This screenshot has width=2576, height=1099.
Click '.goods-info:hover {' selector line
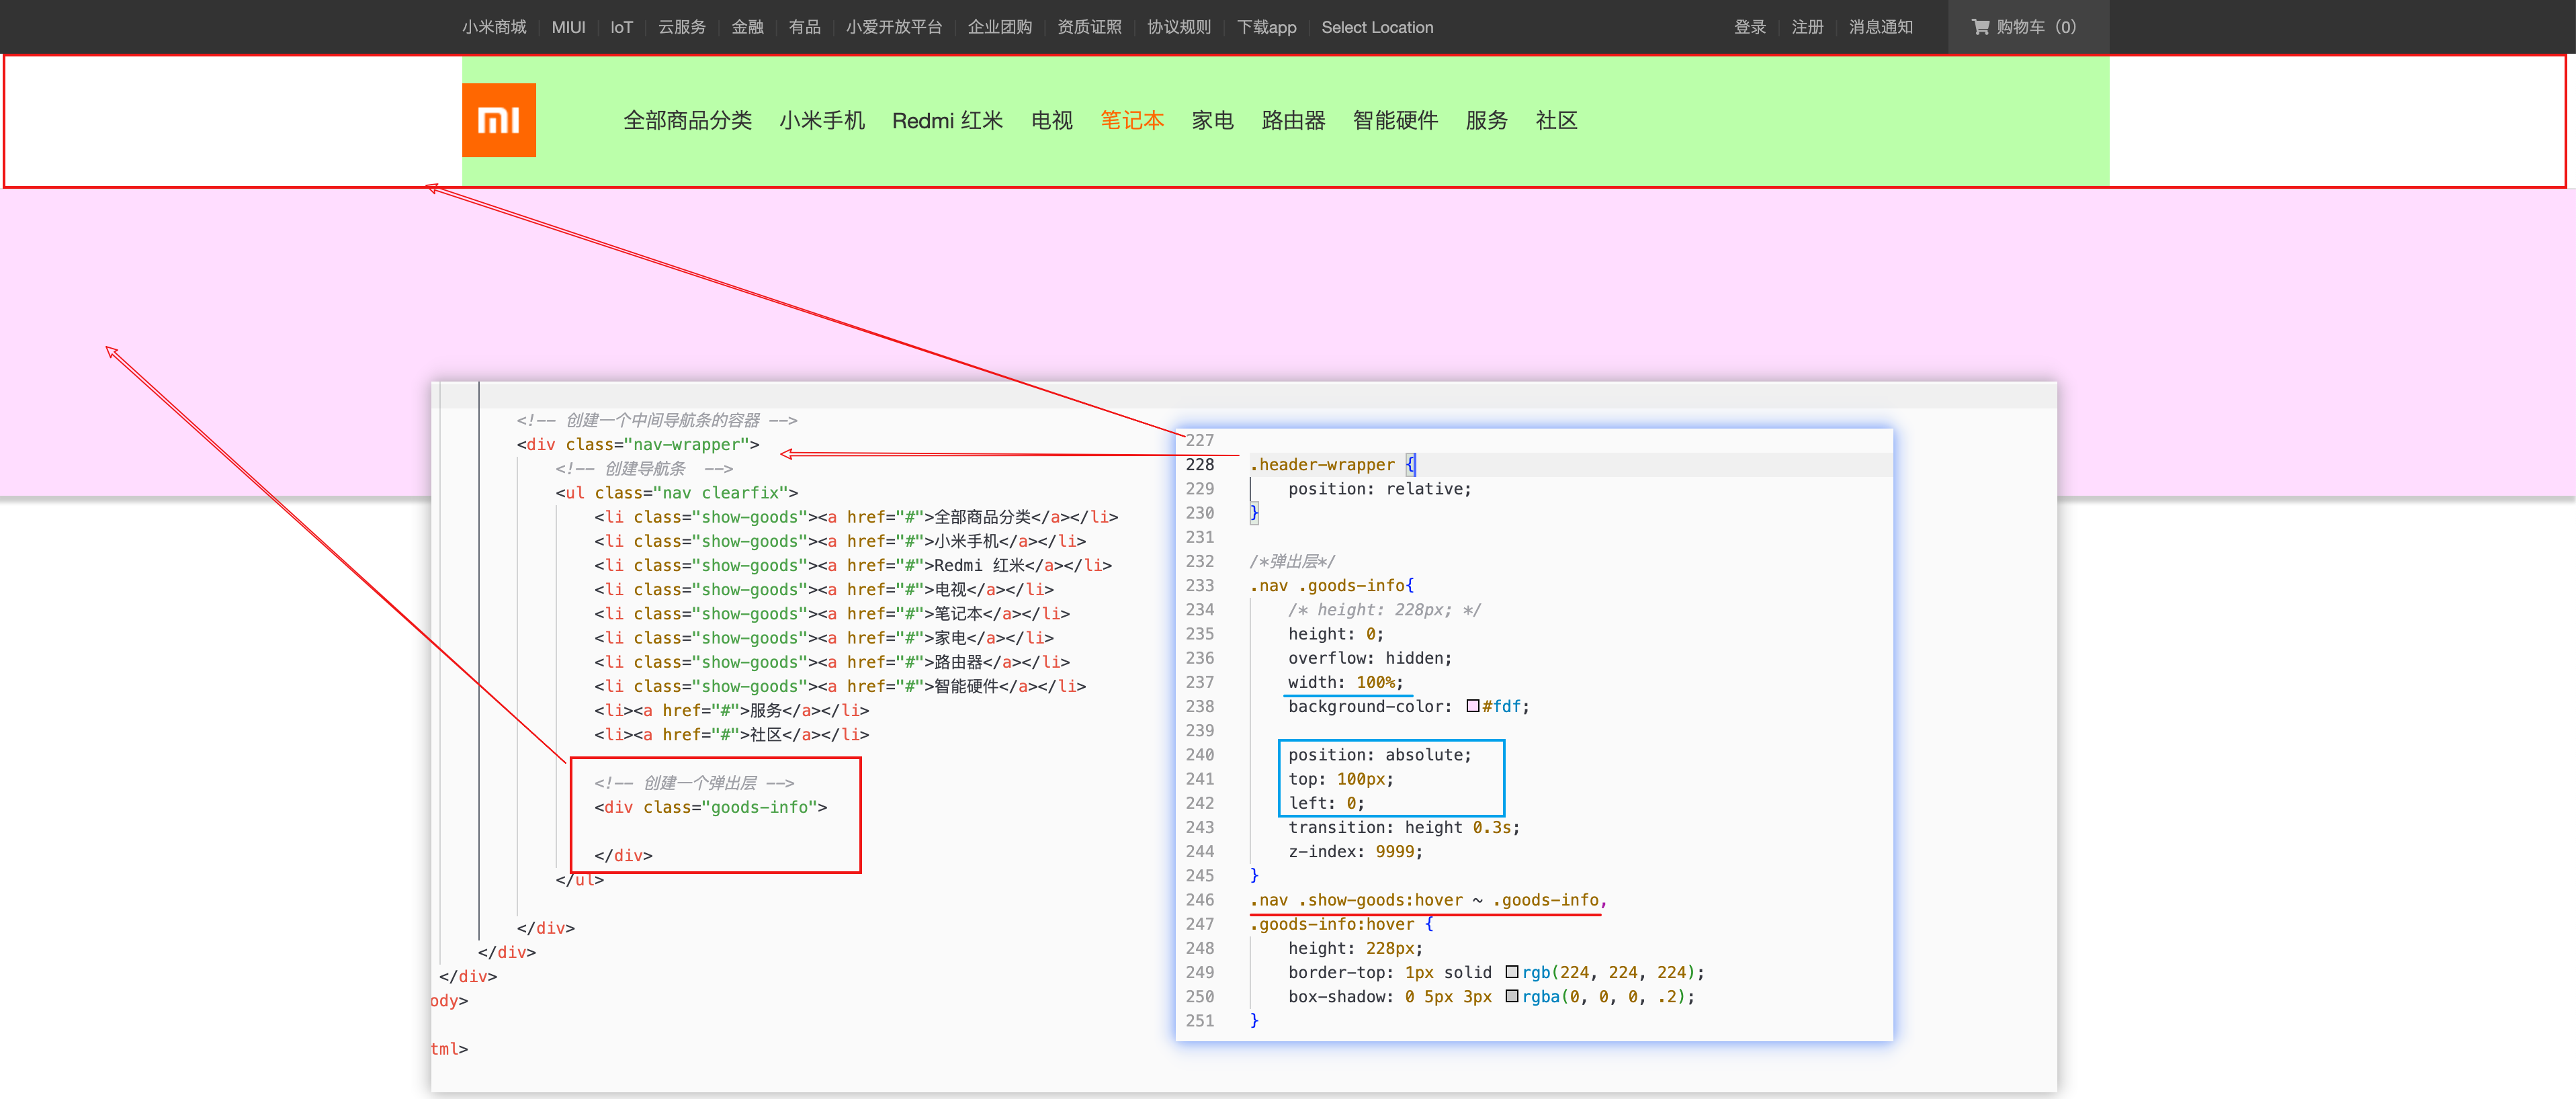point(1341,924)
